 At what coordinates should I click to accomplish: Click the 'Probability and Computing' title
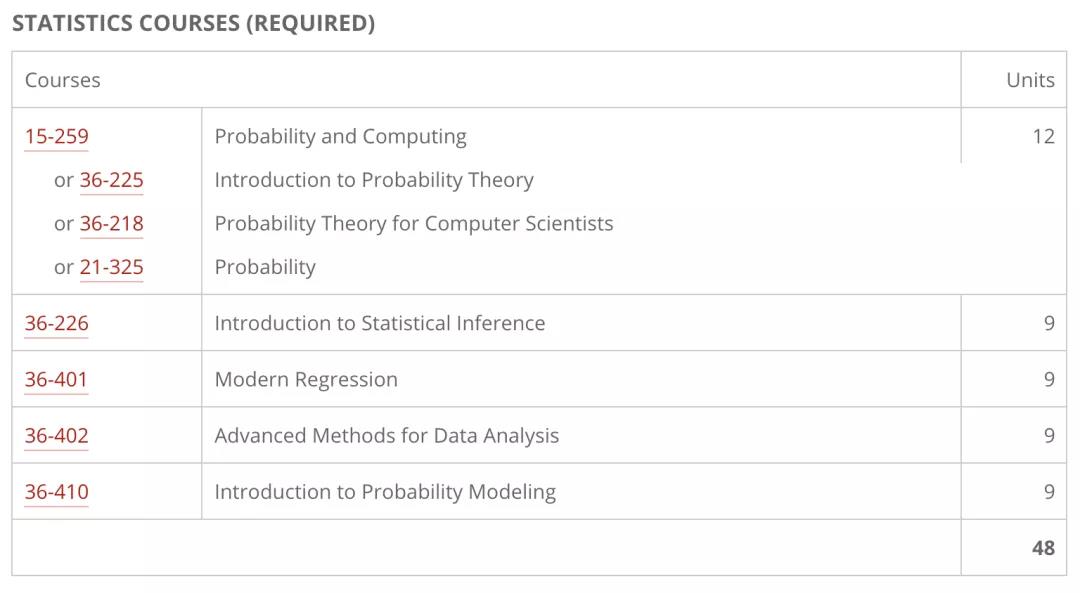pos(340,137)
